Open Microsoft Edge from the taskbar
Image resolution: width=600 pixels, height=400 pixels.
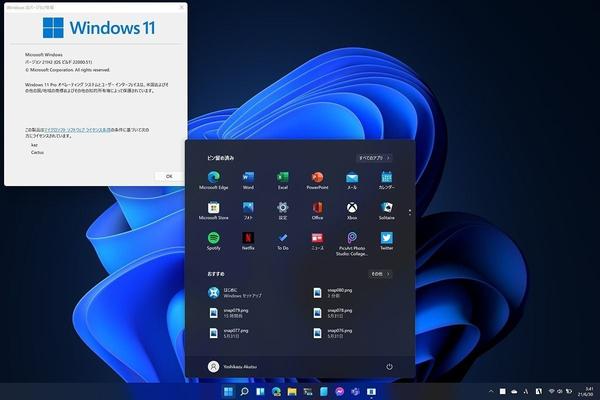tap(276, 391)
